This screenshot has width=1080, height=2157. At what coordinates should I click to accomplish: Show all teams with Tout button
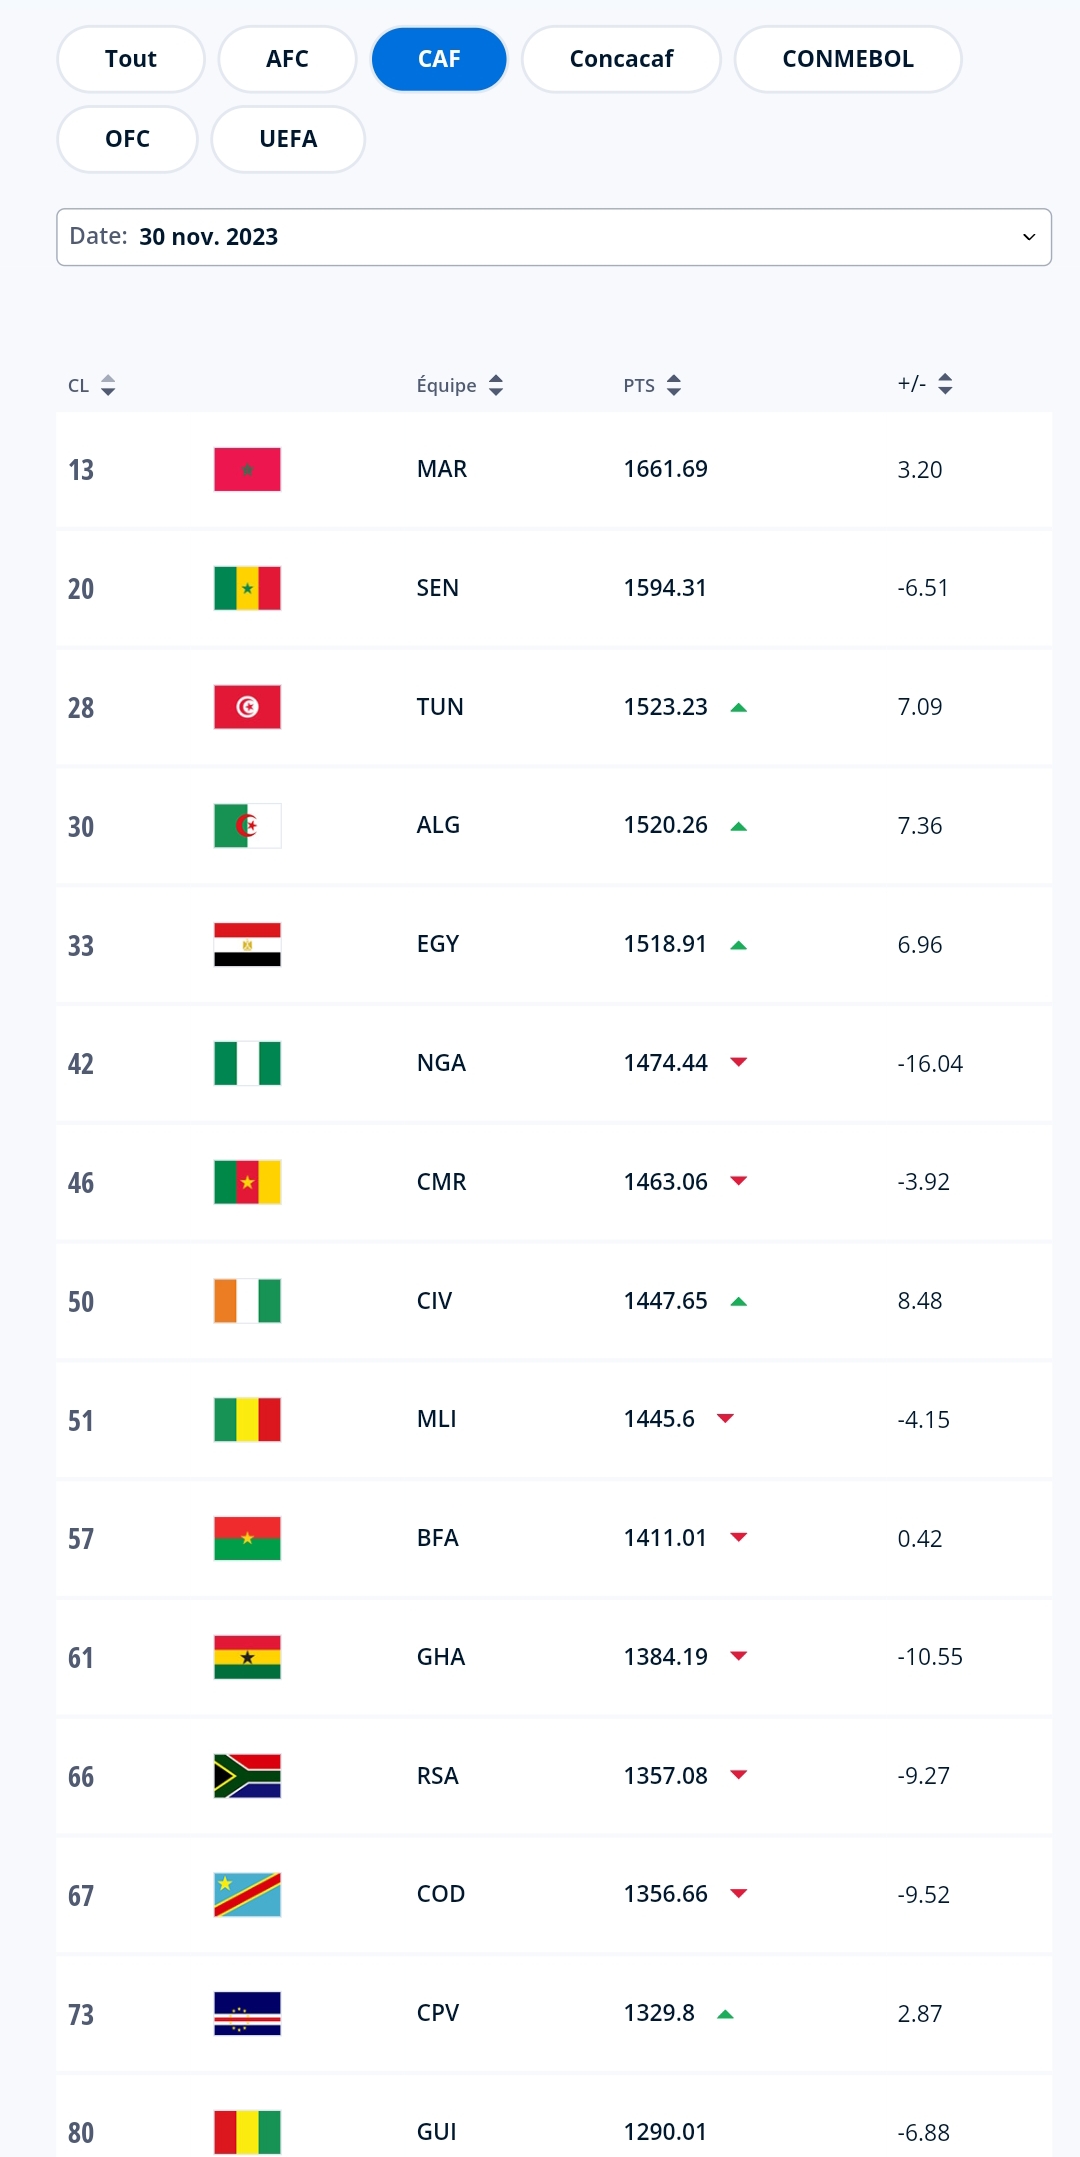point(131,59)
